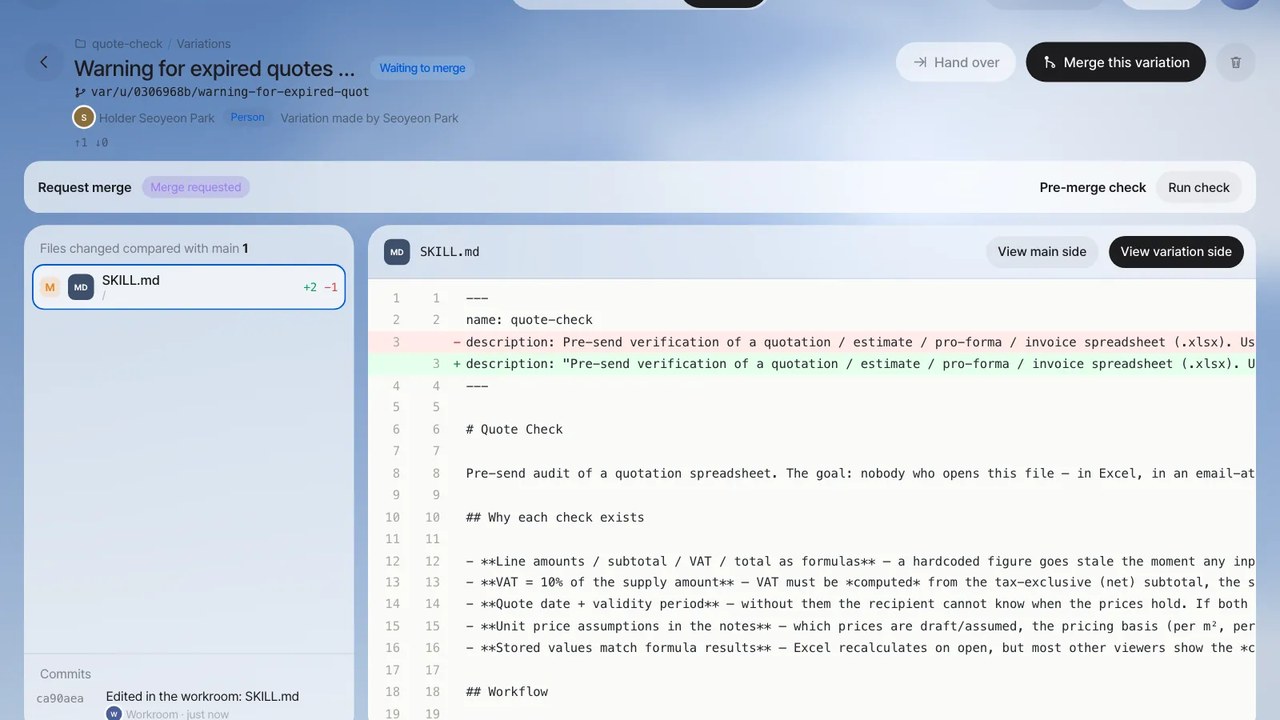Click the MD icon in the SKILL.md file row
Viewport: 1280px width, 720px height.
tap(81, 287)
